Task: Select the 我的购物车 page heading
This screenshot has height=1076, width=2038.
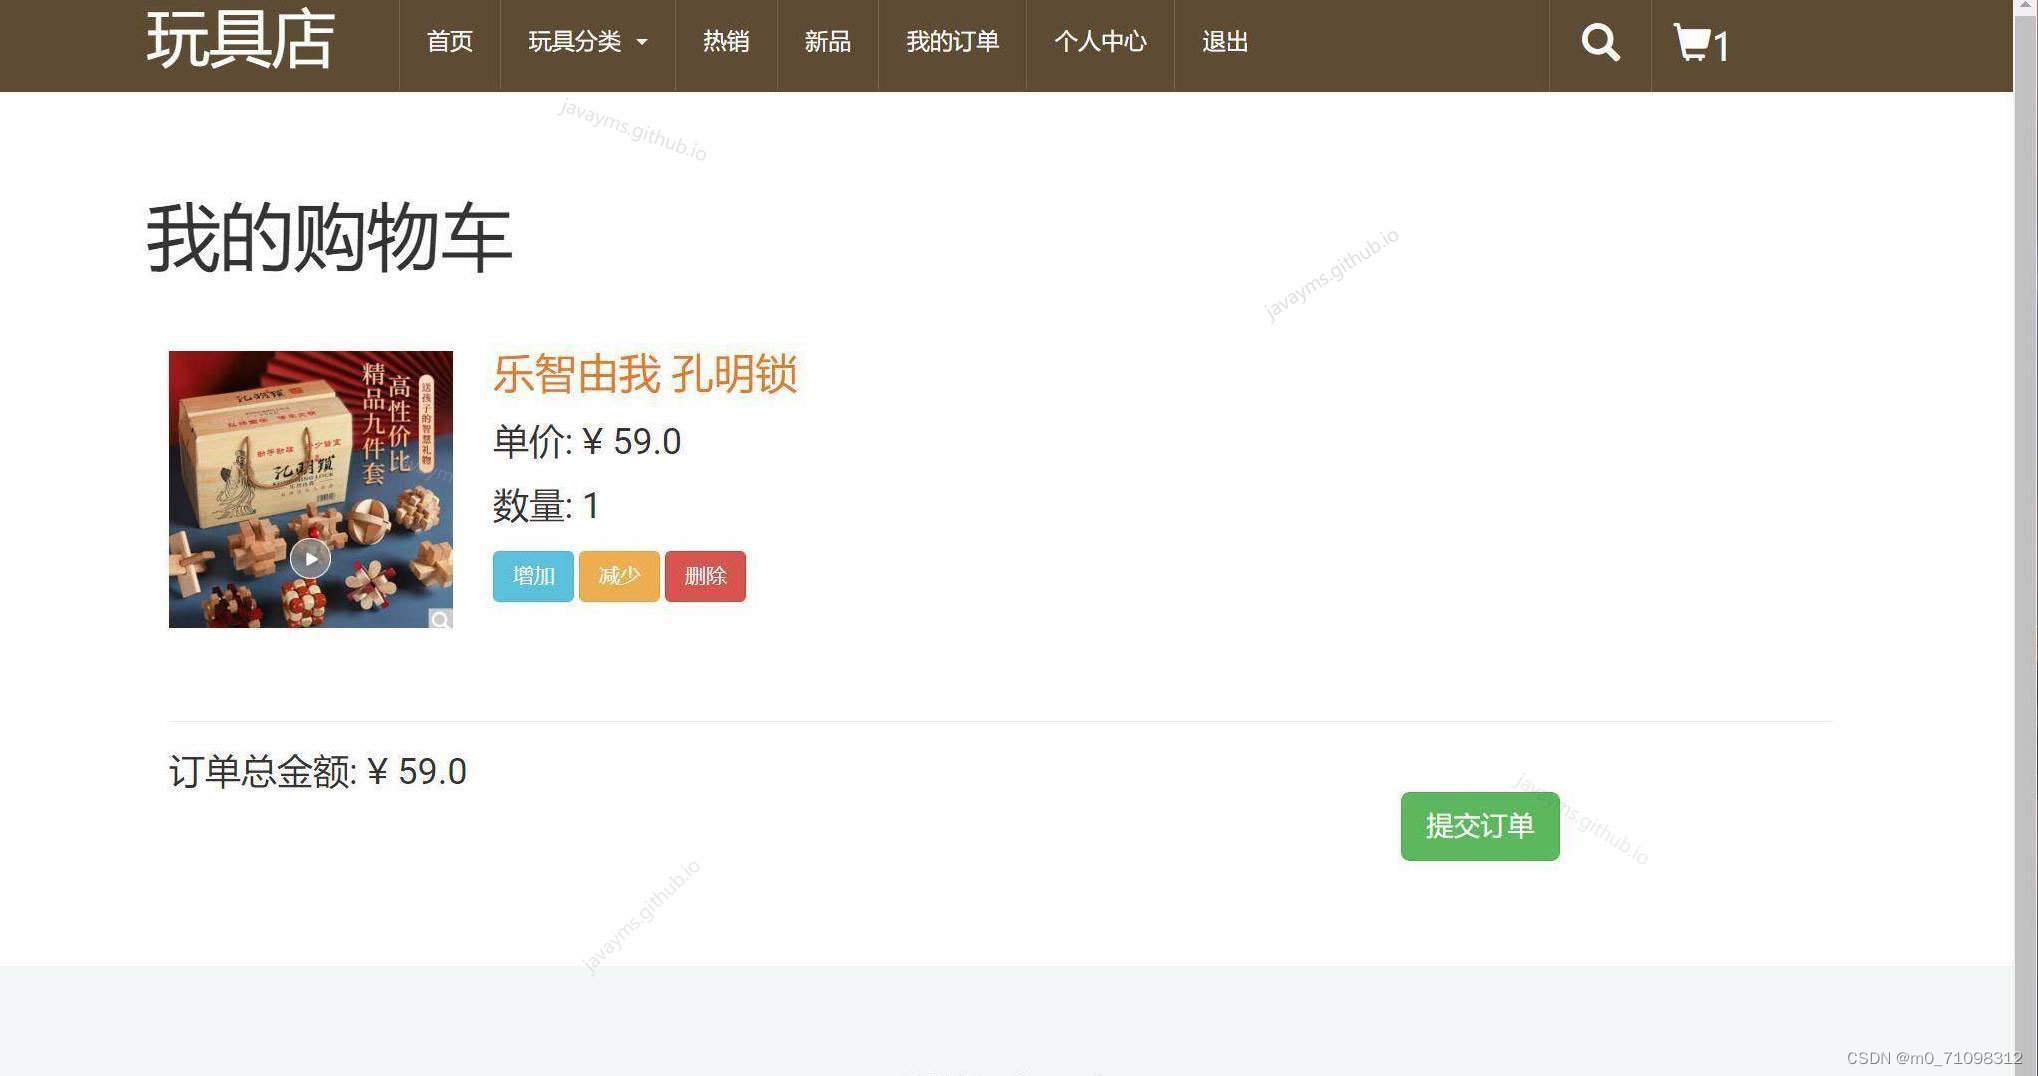Action: click(x=329, y=238)
